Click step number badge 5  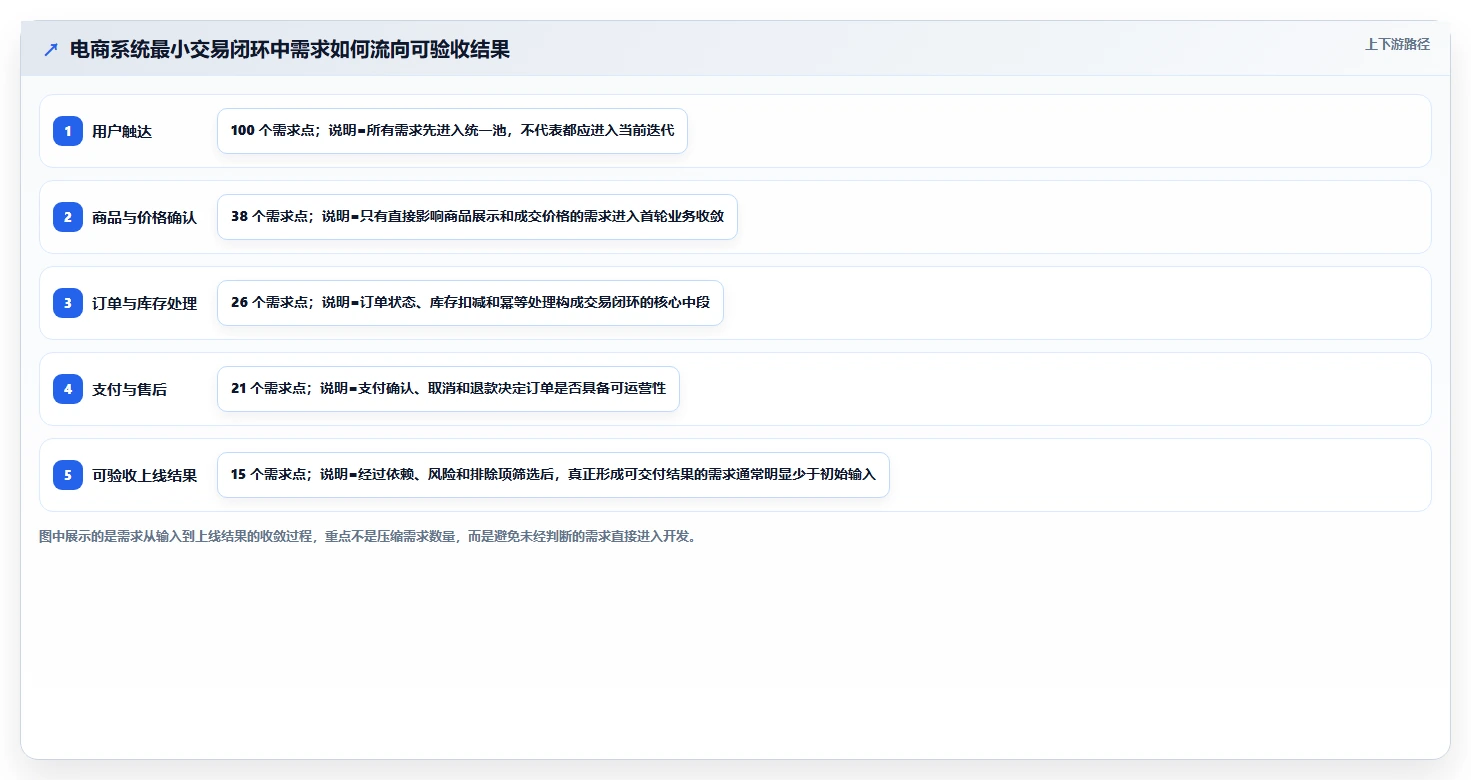[68, 475]
